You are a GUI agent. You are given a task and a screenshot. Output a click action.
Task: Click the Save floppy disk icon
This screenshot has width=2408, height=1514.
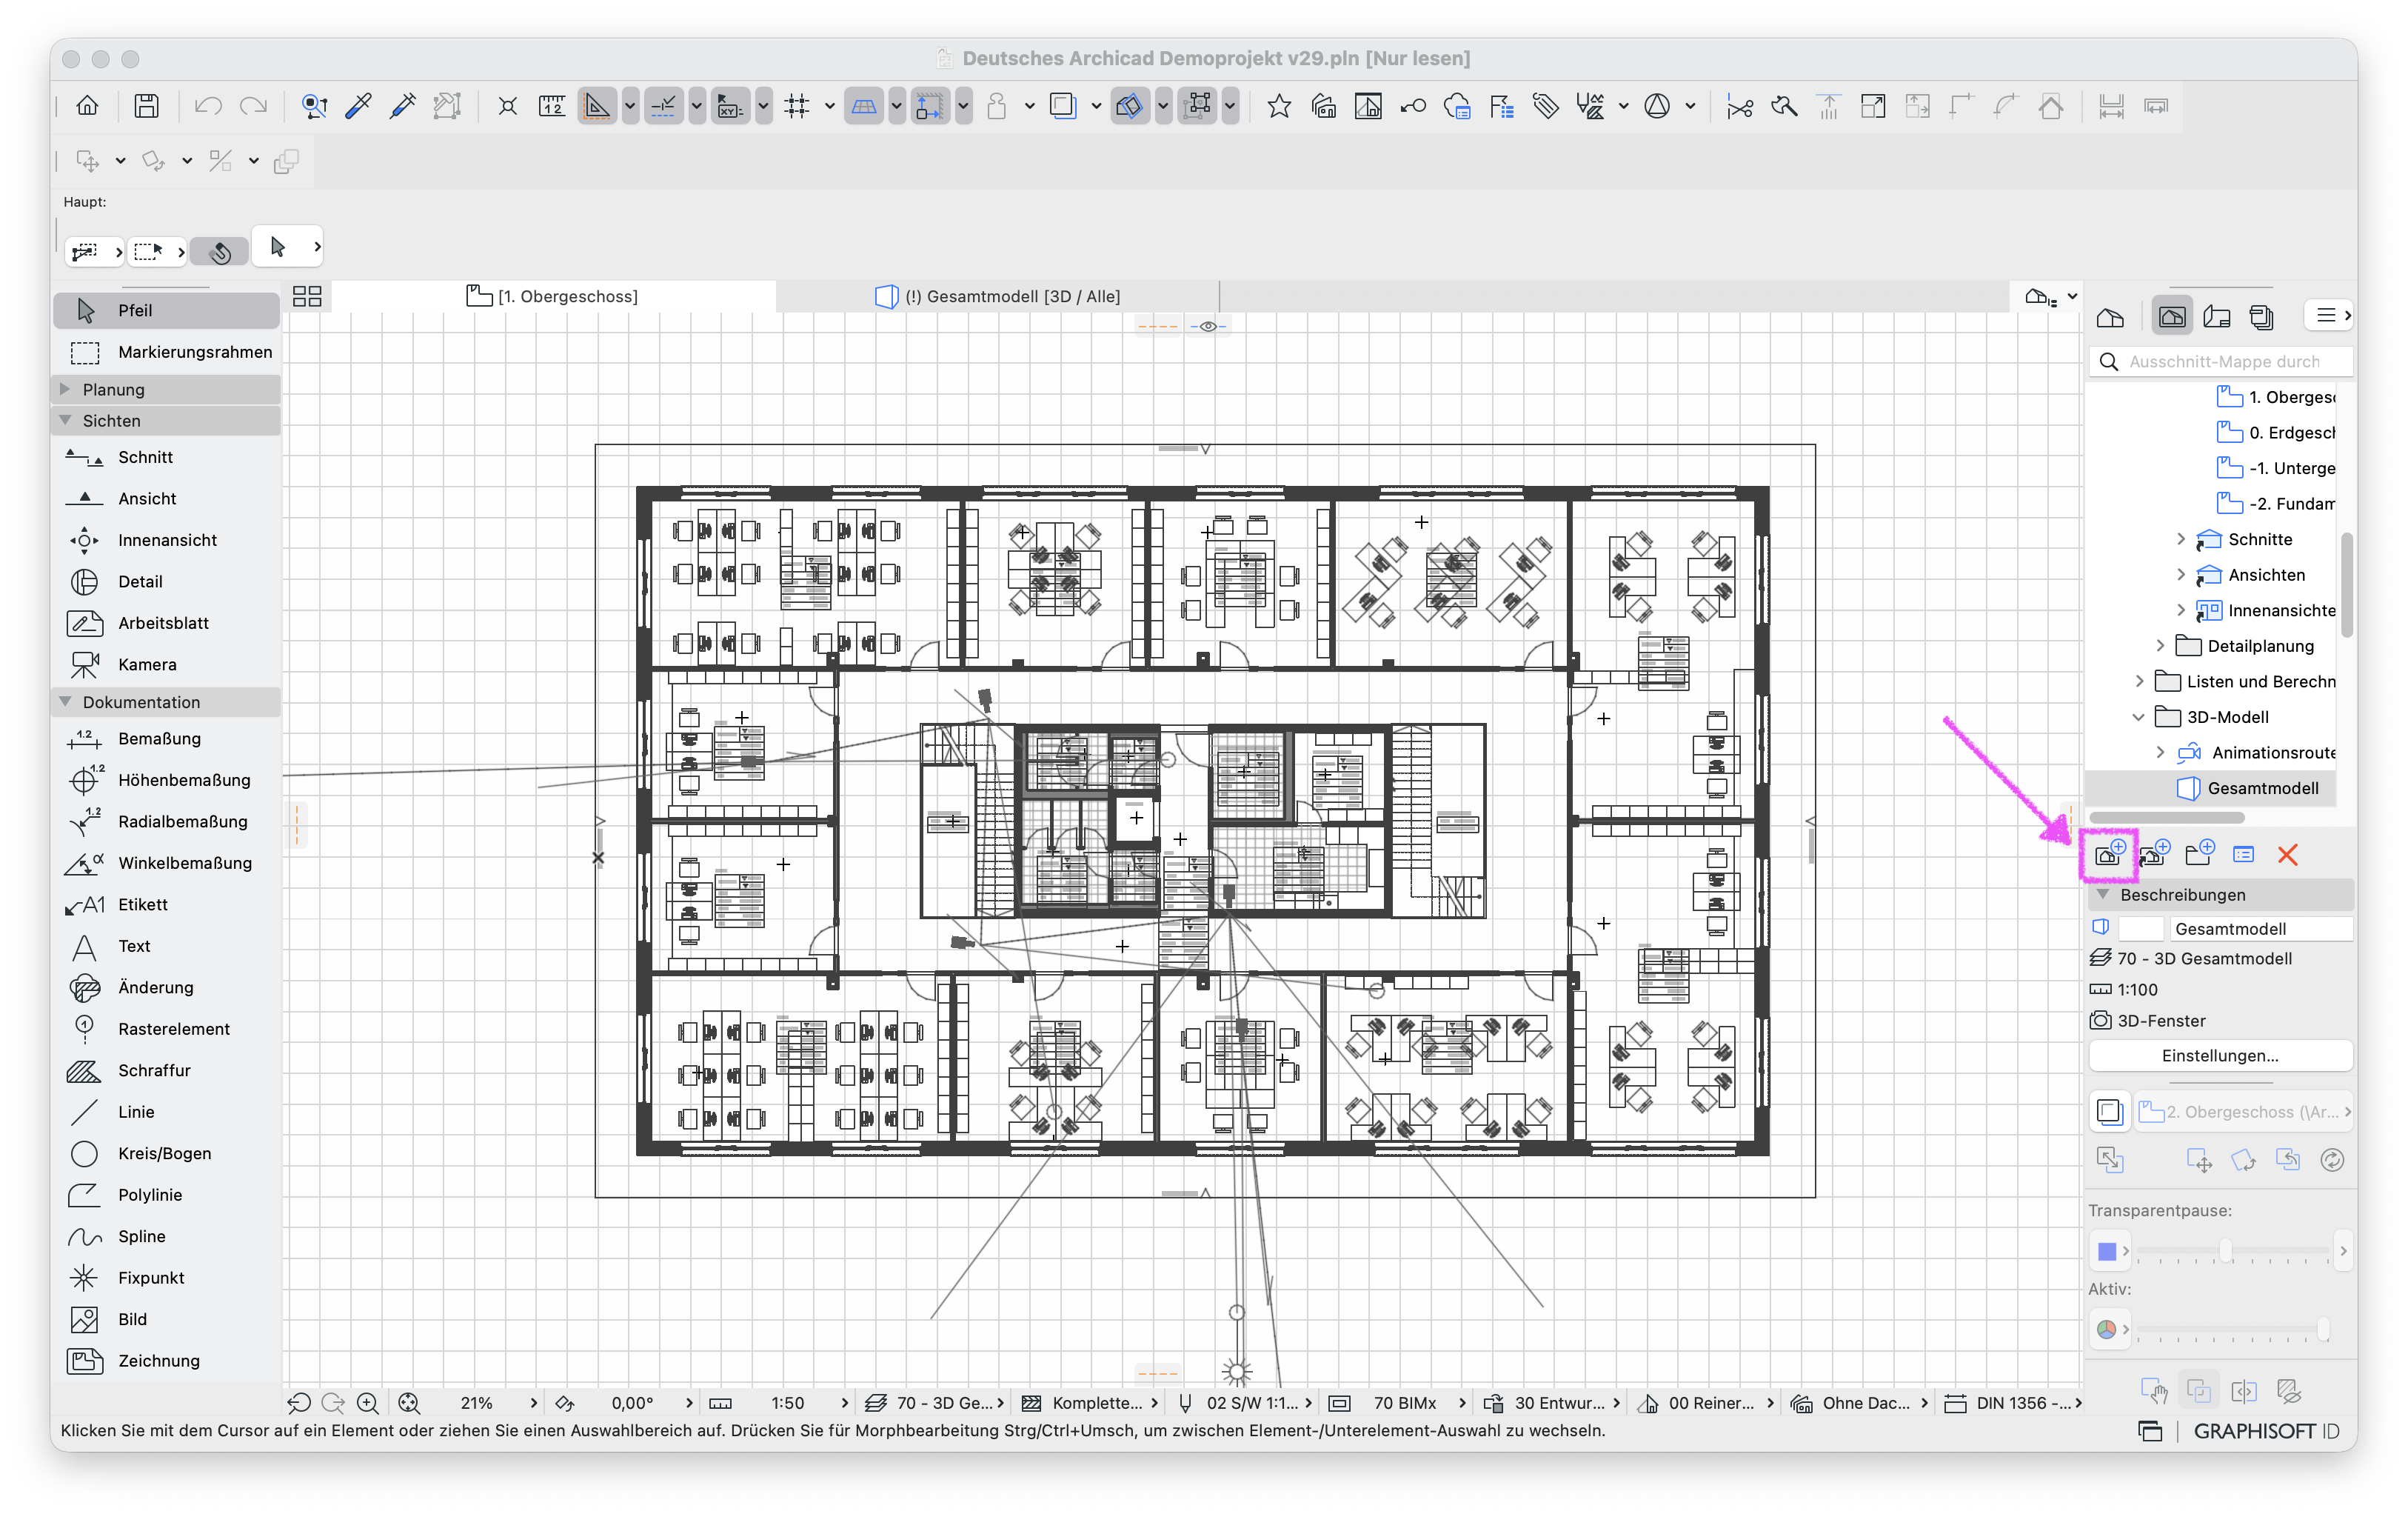coord(146,106)
